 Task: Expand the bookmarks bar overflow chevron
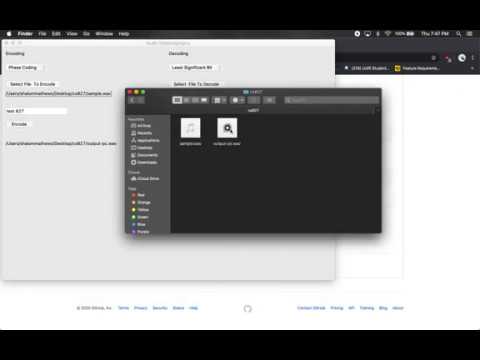tap(472, 68)
